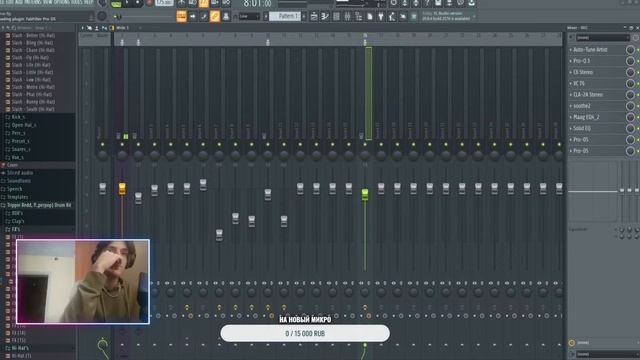Expand the Clap's folder
Screen dimensions: 640x360
(18, 221)
